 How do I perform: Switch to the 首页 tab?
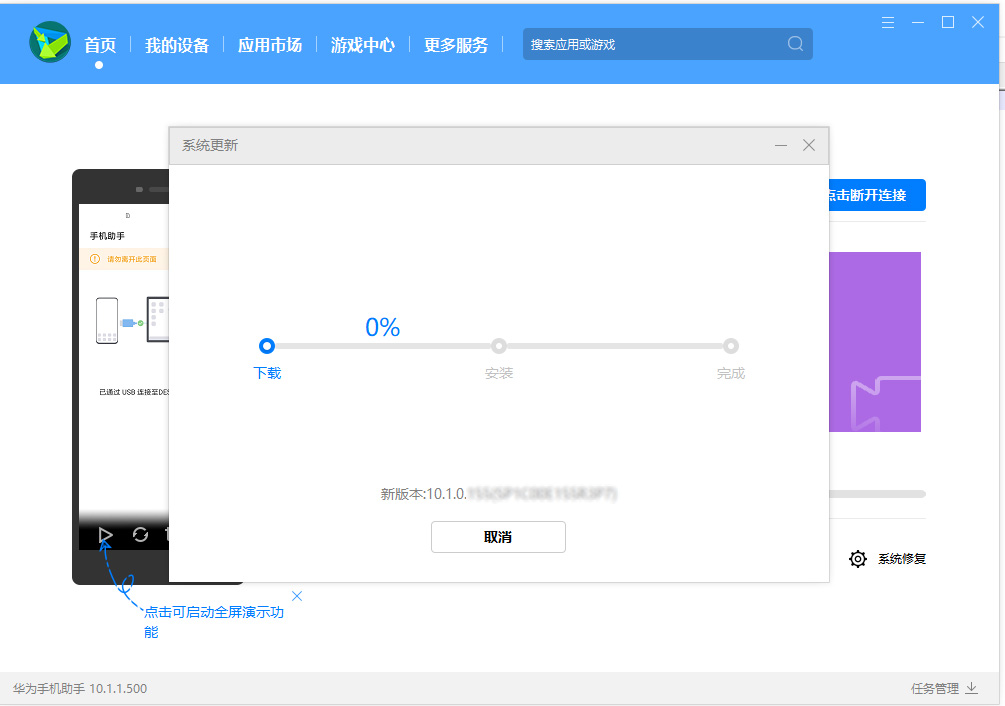point(100,45)
